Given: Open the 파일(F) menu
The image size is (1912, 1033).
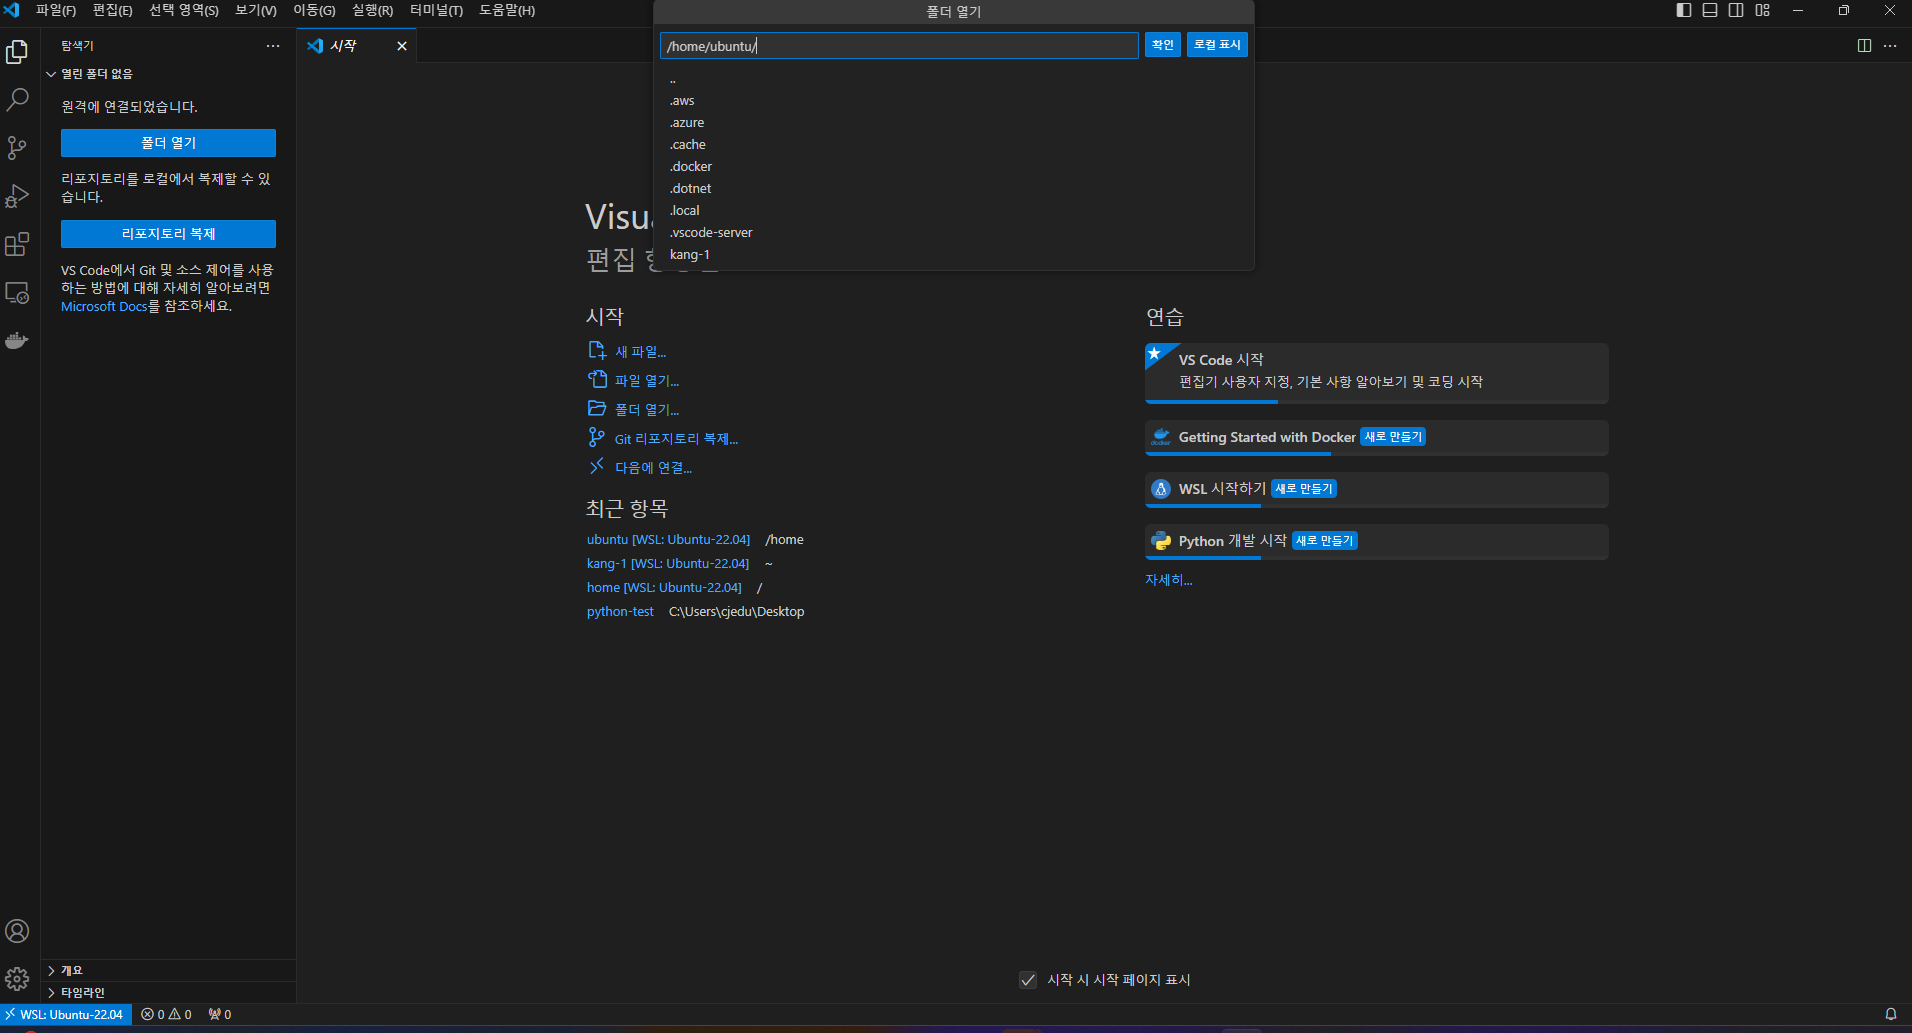Looking at the screenshot, I should [x=56, y=10].
